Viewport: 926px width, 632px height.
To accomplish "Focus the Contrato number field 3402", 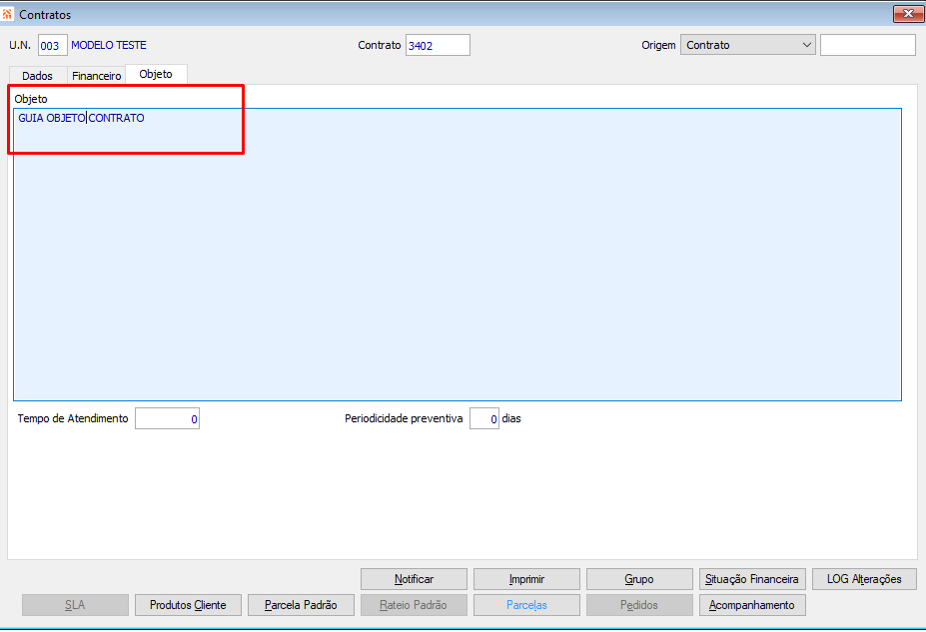I will tap(438, 45).
